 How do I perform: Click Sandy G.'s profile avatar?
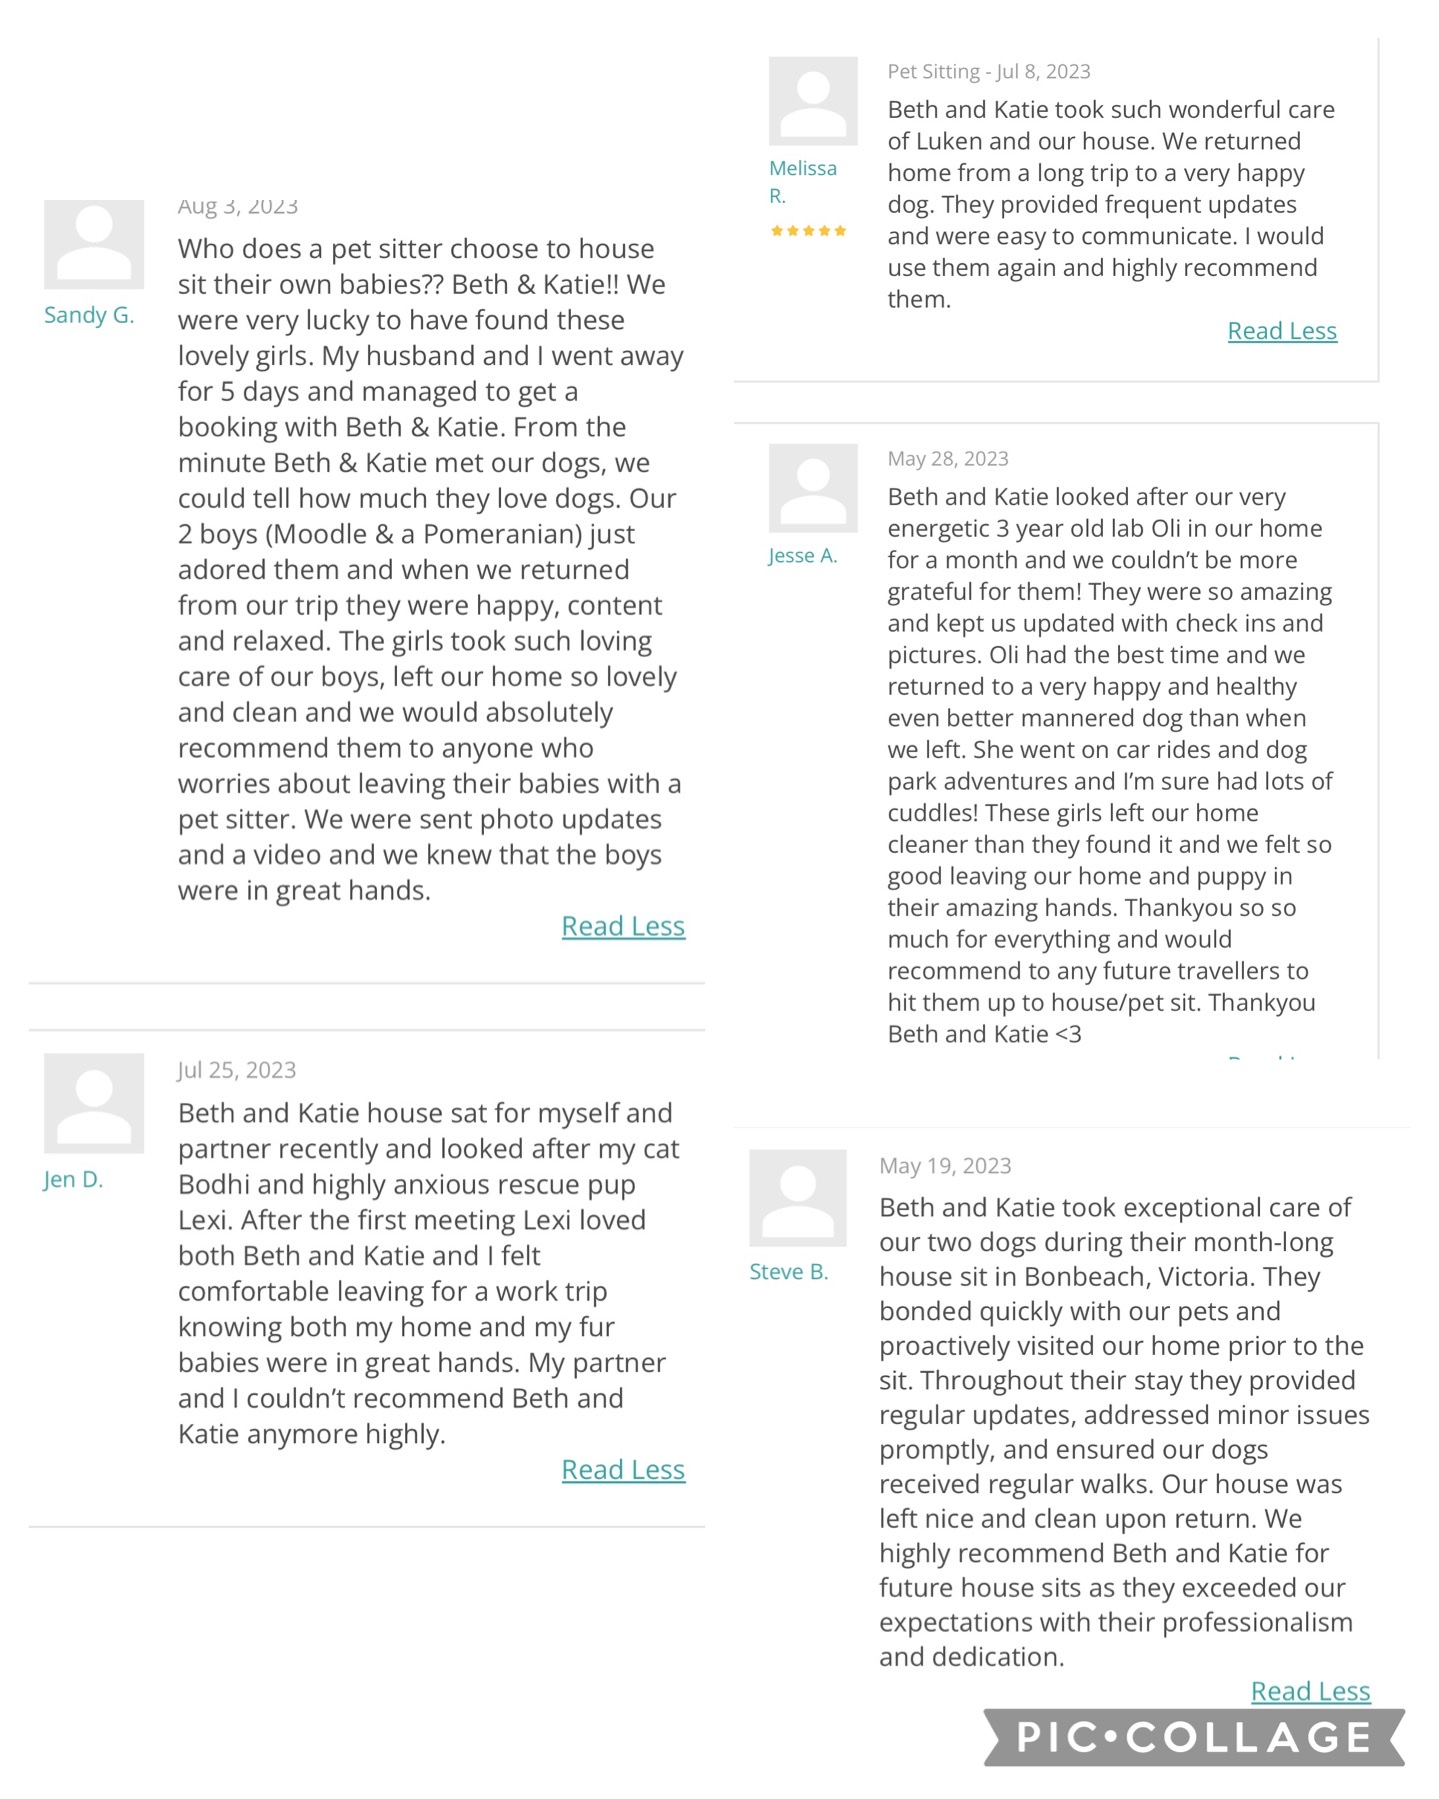coord(94,245)
